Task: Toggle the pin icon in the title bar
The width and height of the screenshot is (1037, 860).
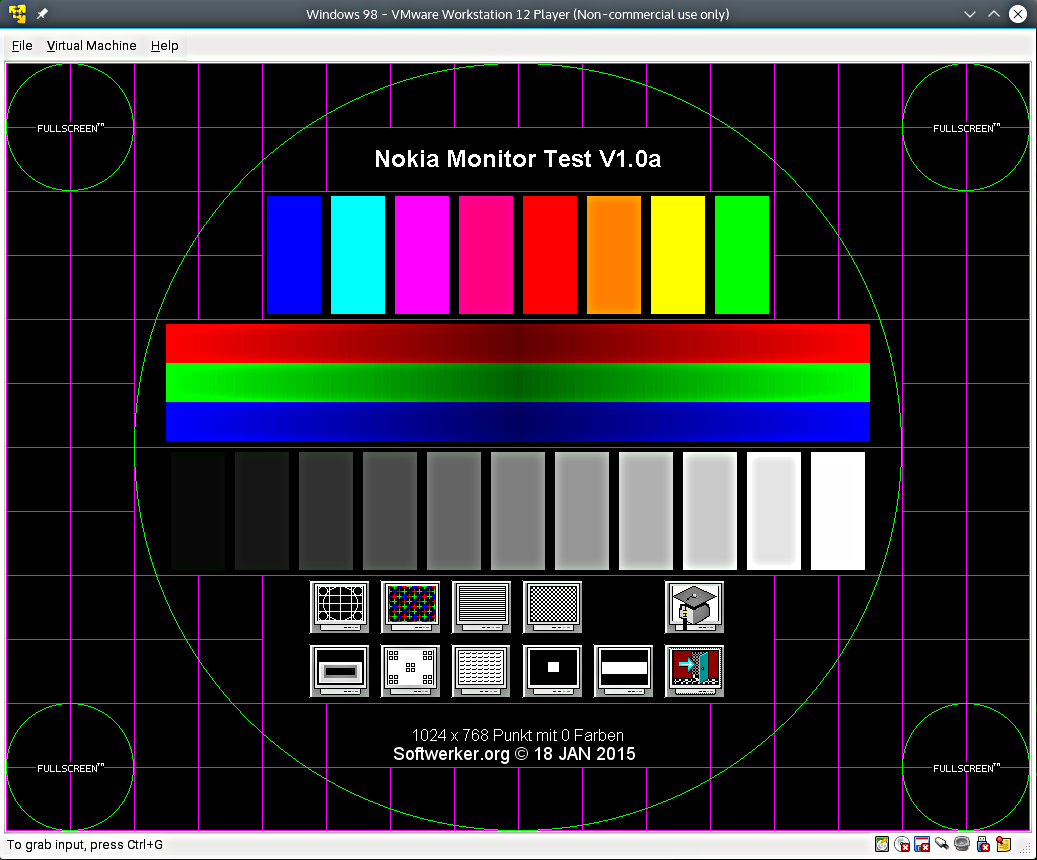Action: [42, 15]
